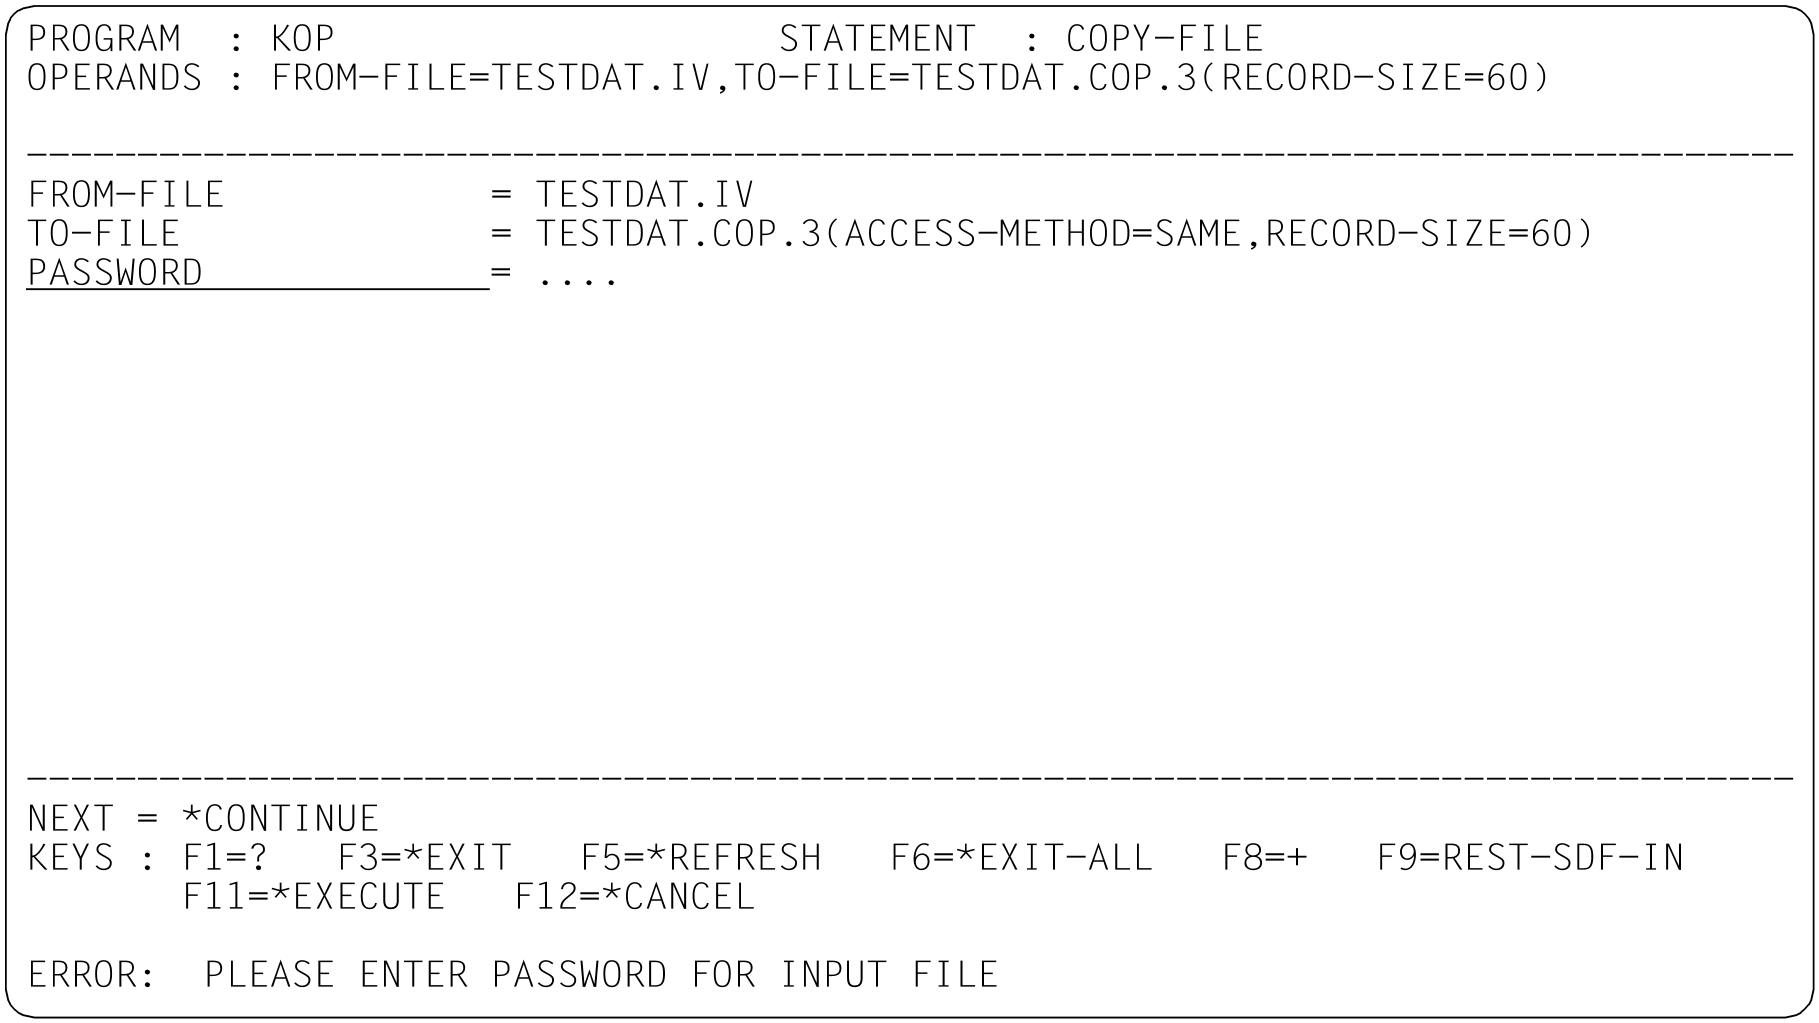Choose the F5=*REFRESH key label
Viewport: 1819px width, 1023px height.
701,858
